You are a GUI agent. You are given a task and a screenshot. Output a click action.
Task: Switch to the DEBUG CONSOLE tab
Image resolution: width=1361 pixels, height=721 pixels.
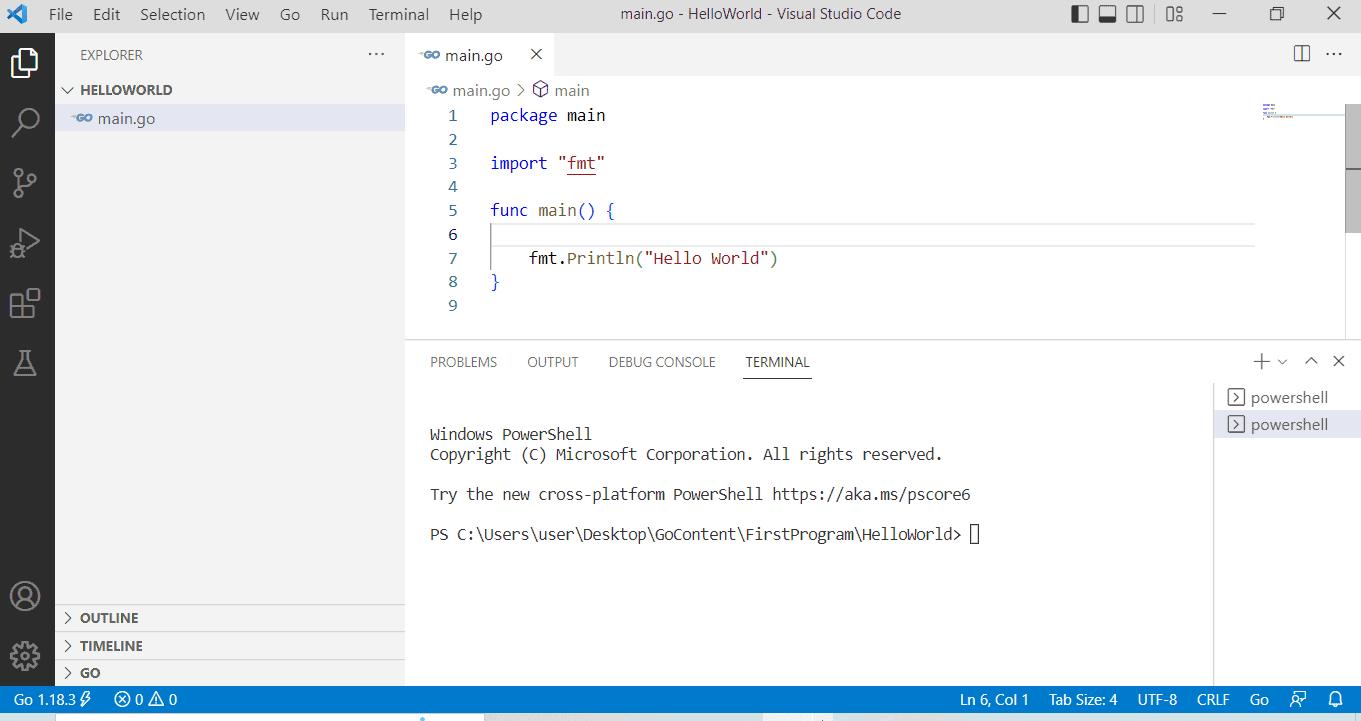pos(661,362)
